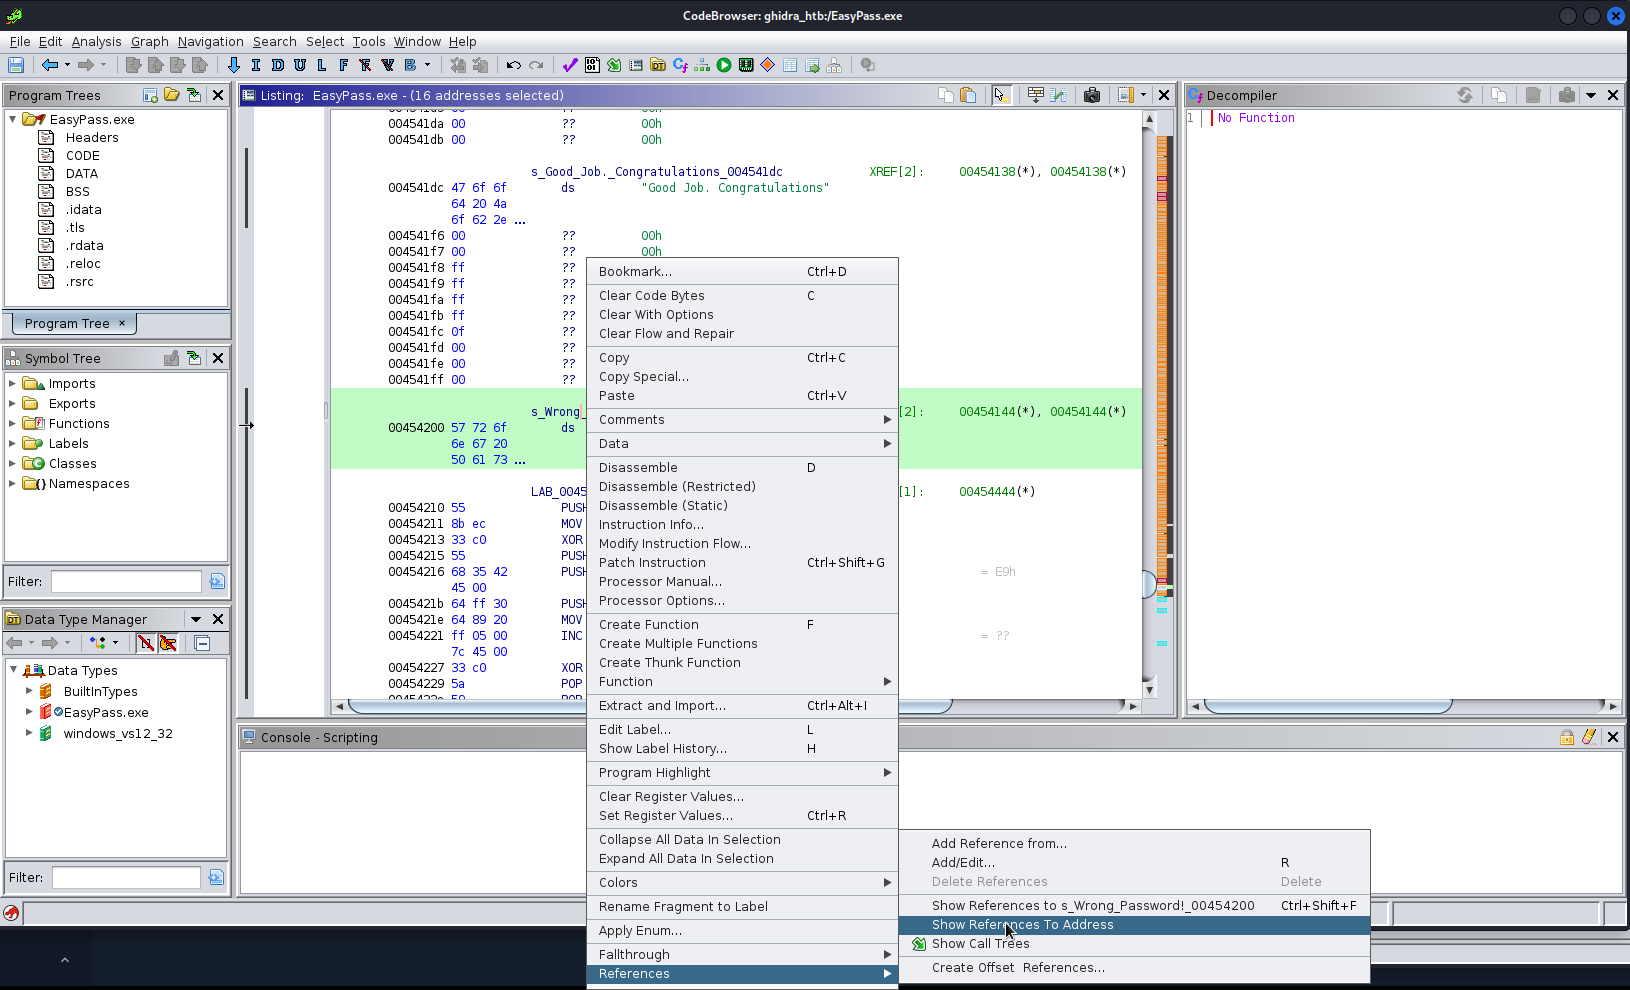This screenshot has width=1630, height=990.
Task: Open the Bytes viewer icon
Action: [592, 65]
